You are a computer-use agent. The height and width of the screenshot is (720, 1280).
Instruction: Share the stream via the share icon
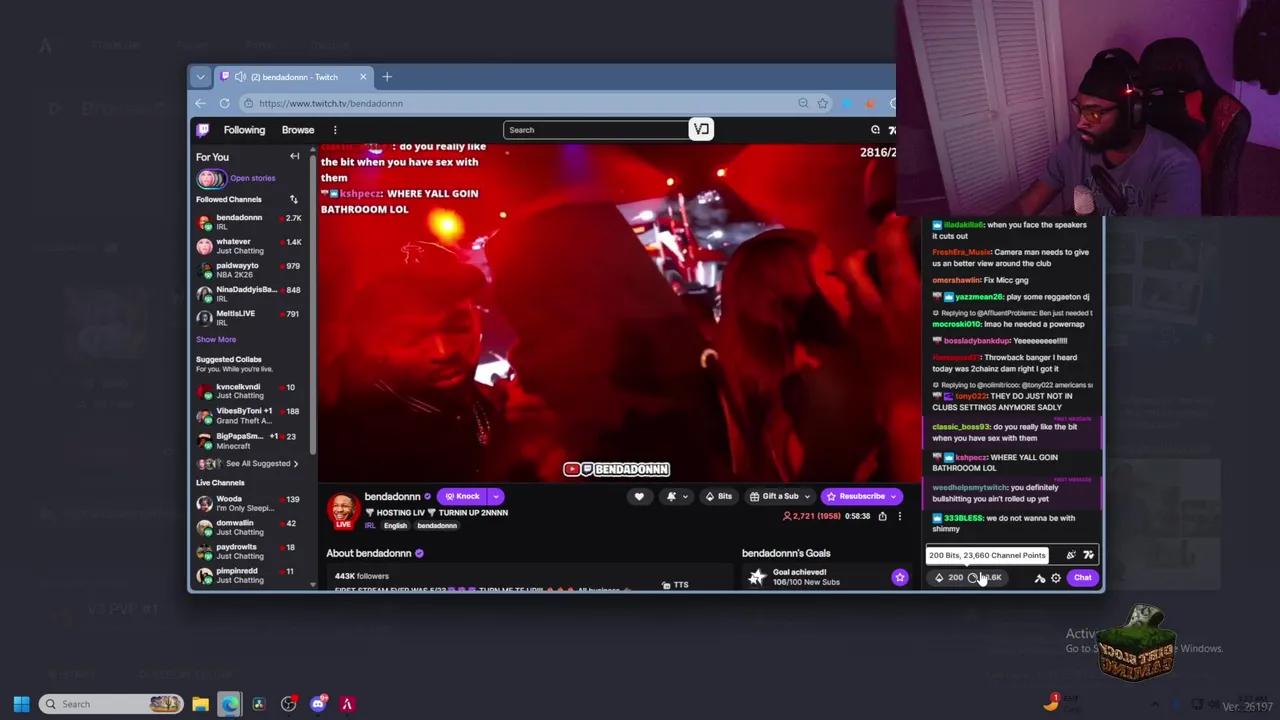tap(882, 517)
